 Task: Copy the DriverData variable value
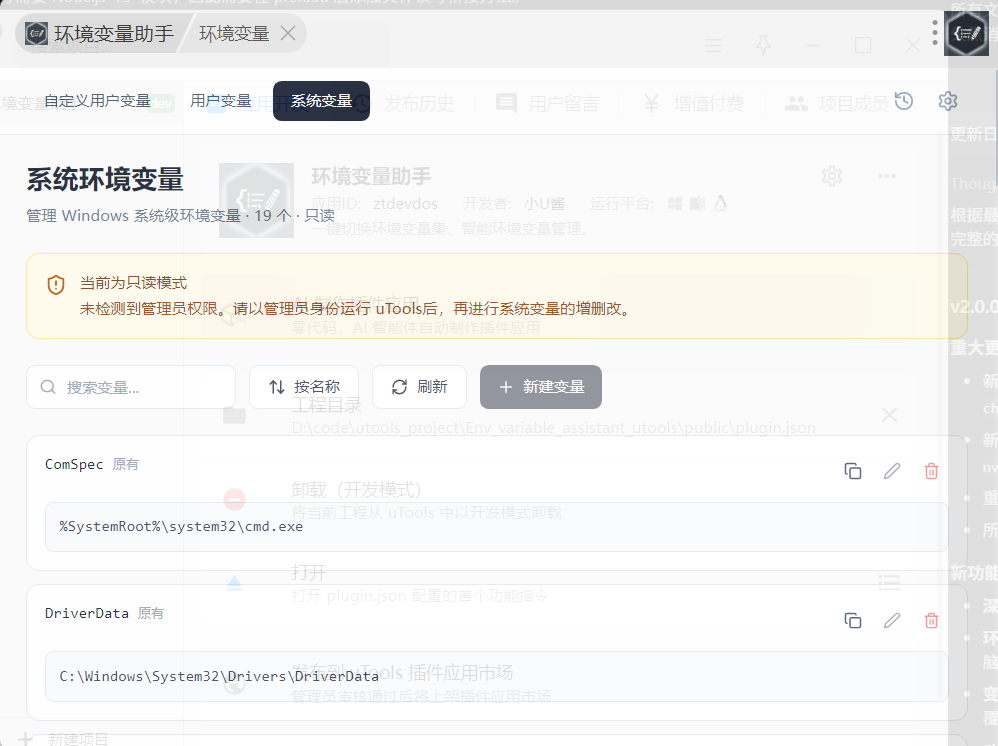[853, 621]
